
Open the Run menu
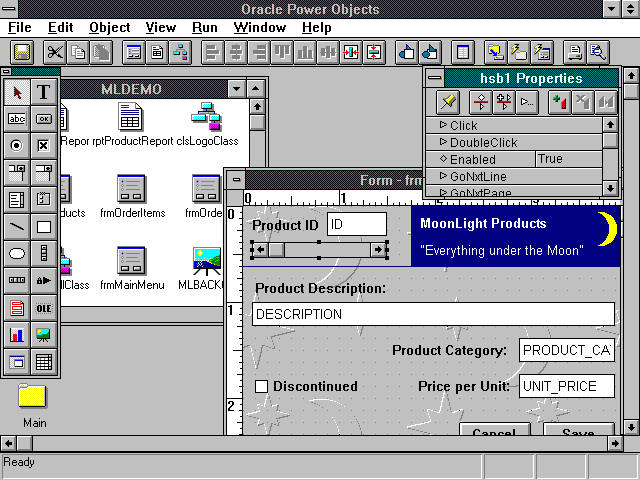pos(205,27)
